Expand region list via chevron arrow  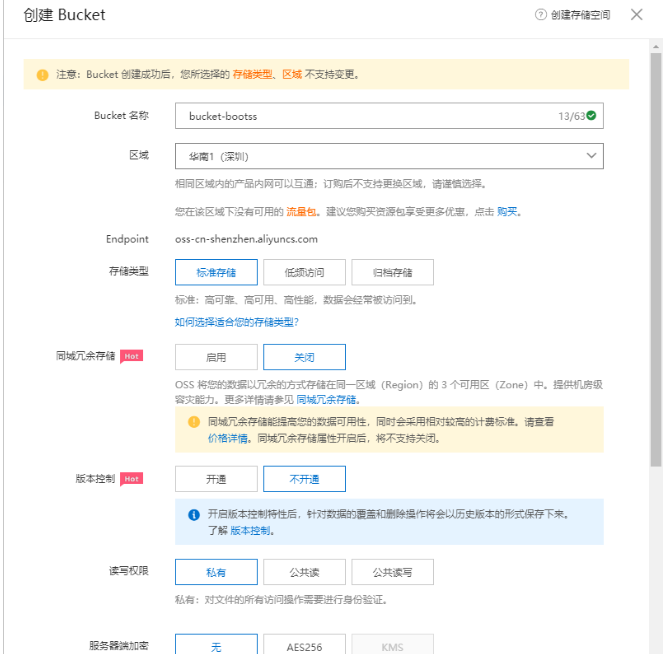[x=591, y=156]
